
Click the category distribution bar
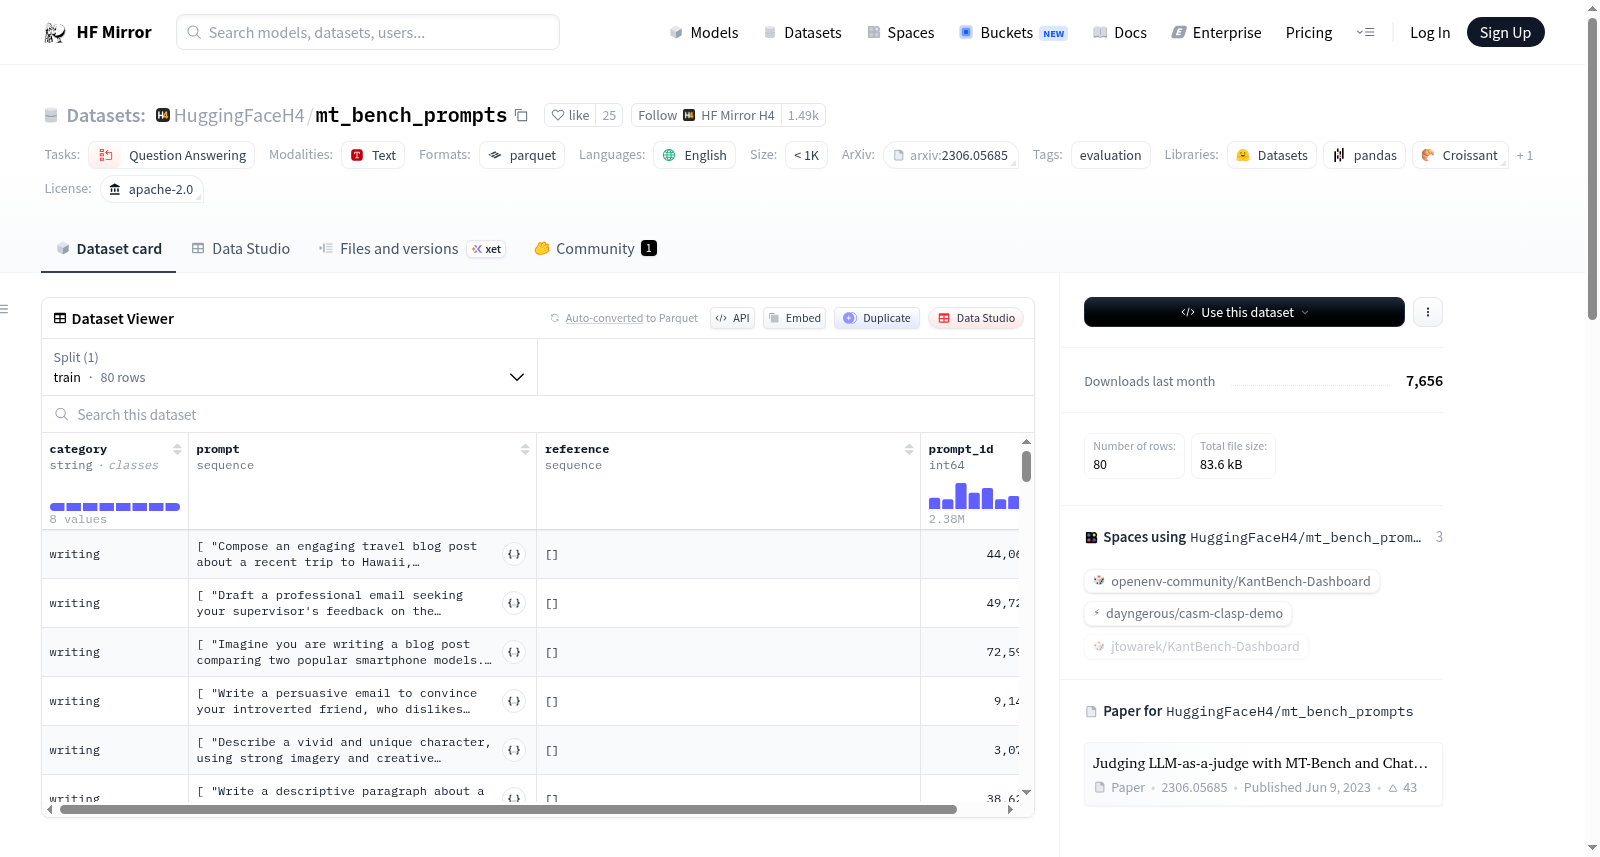coord(115,507)
